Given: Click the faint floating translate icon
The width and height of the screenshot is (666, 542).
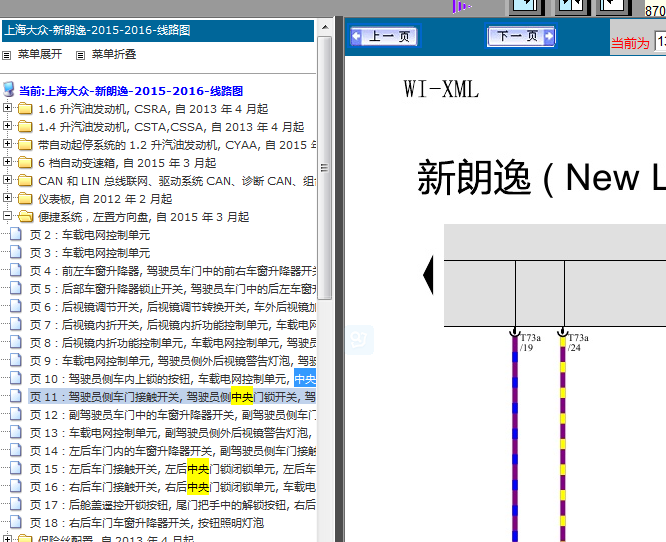Looking at the screenshot, I should 359,340.
